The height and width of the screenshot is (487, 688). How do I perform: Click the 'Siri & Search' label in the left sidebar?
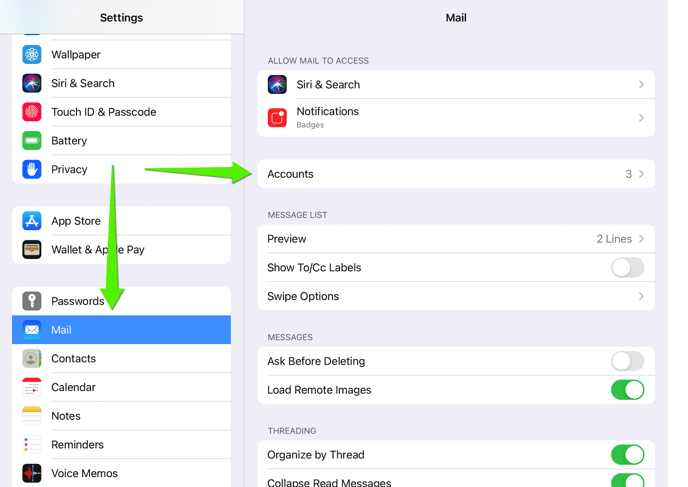coord(83,83)
